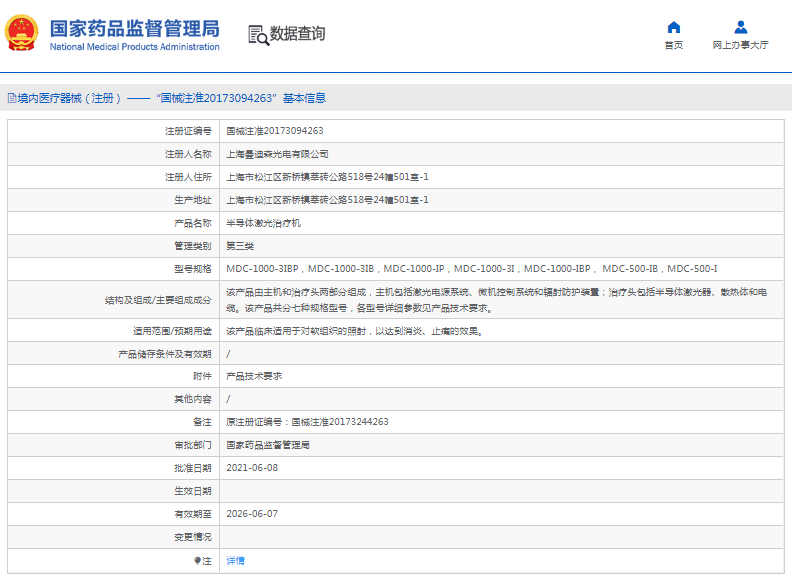Click registrant name 上海曼迪森光电有限公司
Image resolution: width=792 pixels, height=577 pixels.
[x=277, y=154]
